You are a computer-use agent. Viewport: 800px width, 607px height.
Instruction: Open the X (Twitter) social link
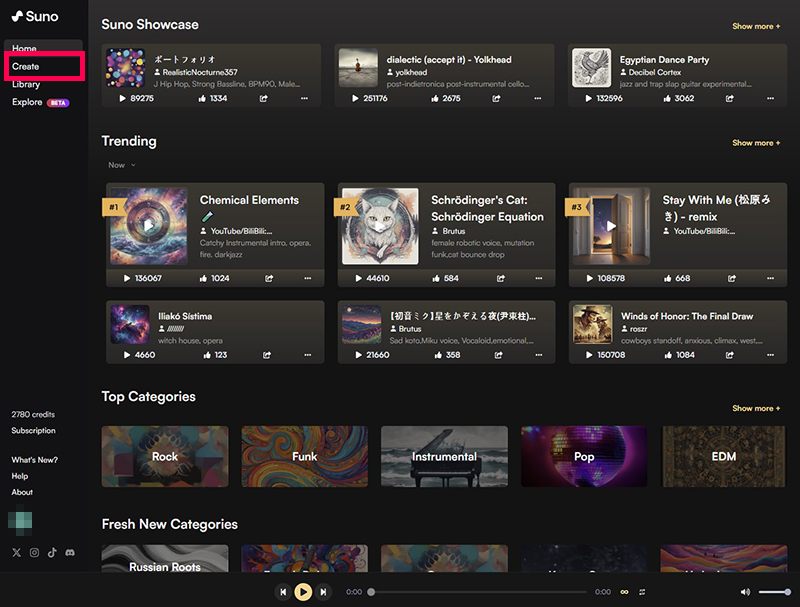[x=17, y=552]
